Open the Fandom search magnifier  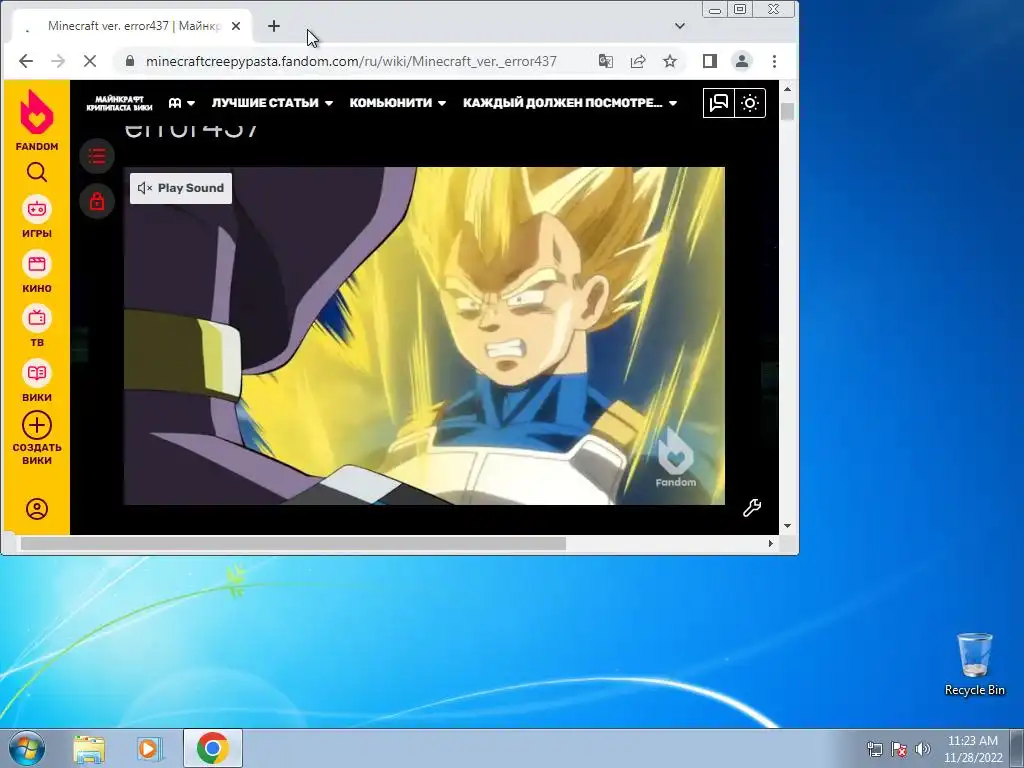tap(37, 172)
